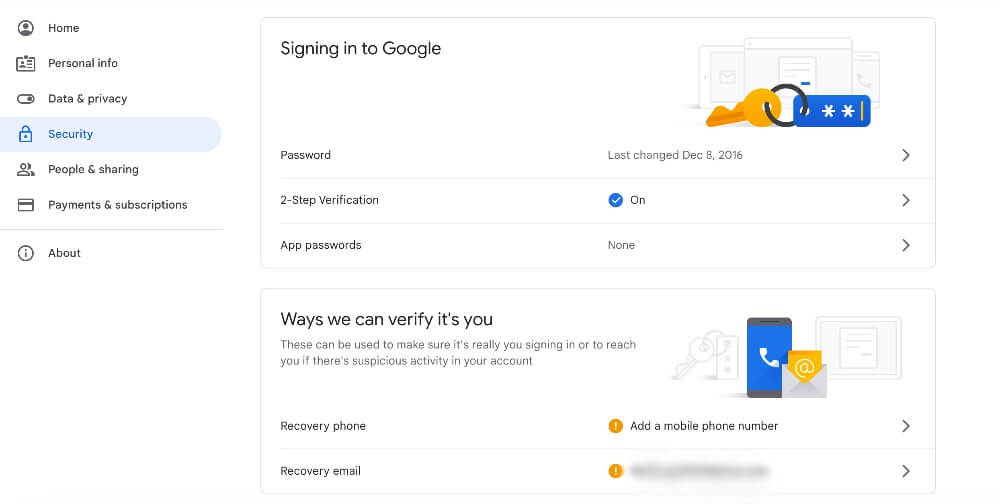Click the orange warning icon beside Recovery phone

615,426
